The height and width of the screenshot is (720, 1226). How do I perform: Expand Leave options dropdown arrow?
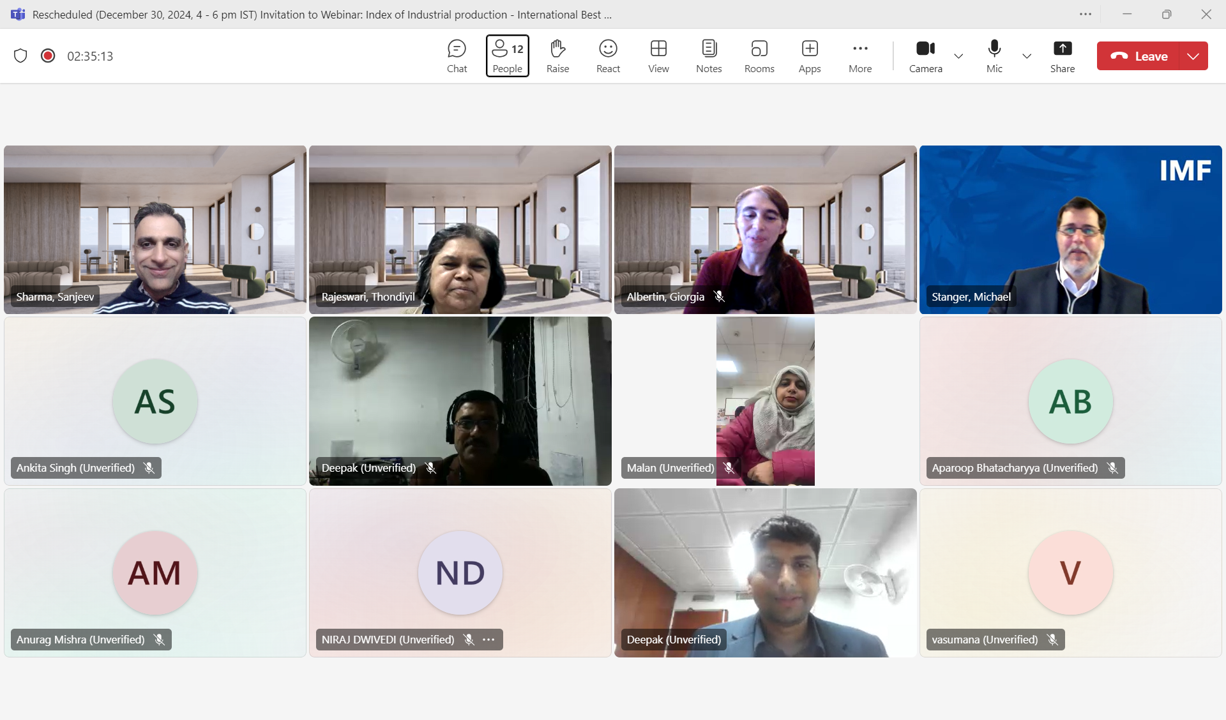point(1194,56)
